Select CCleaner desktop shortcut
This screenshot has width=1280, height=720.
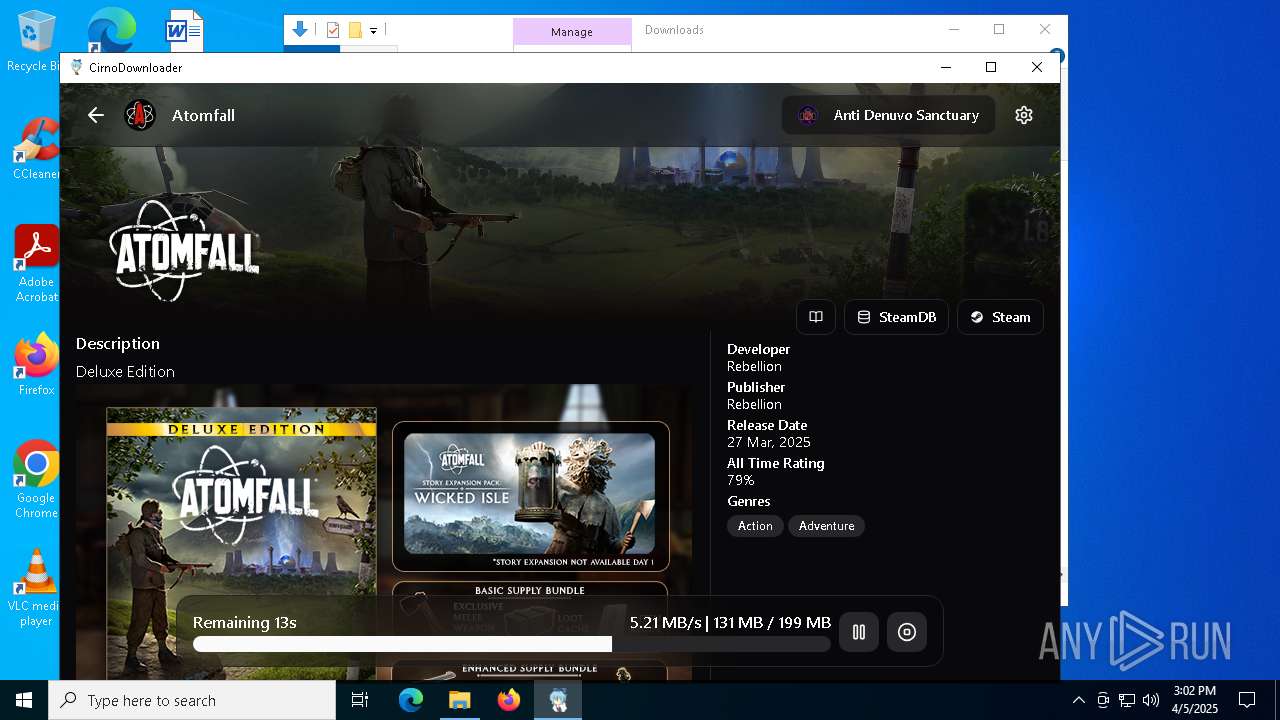(36, 150)
